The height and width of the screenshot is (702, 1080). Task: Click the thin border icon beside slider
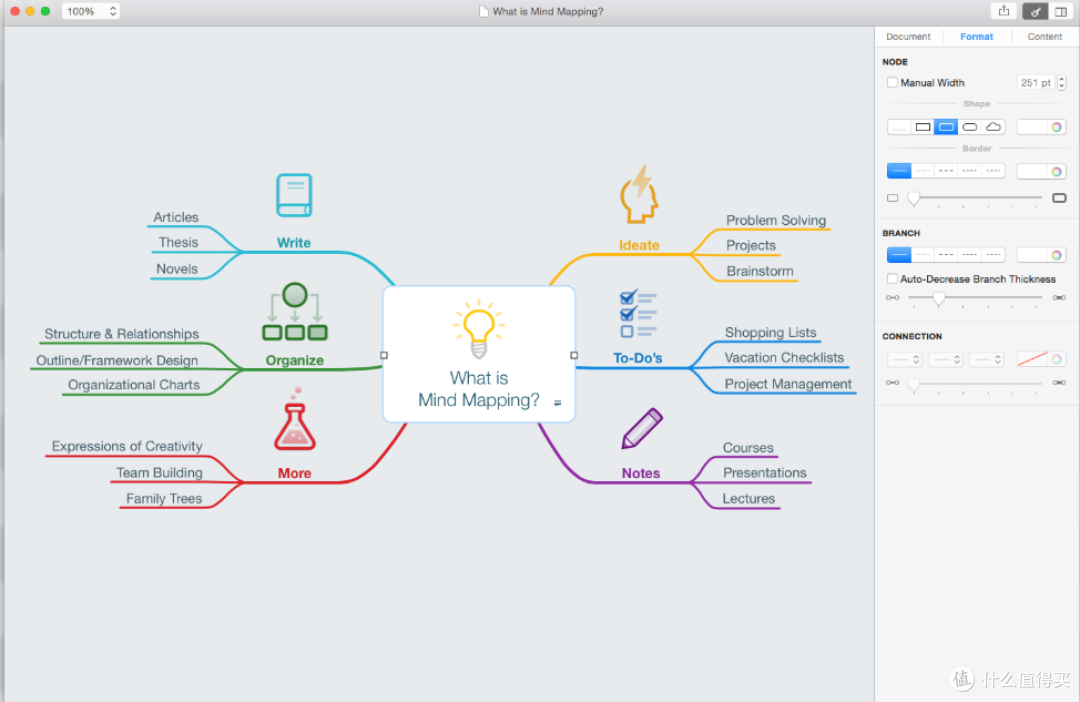893,198
